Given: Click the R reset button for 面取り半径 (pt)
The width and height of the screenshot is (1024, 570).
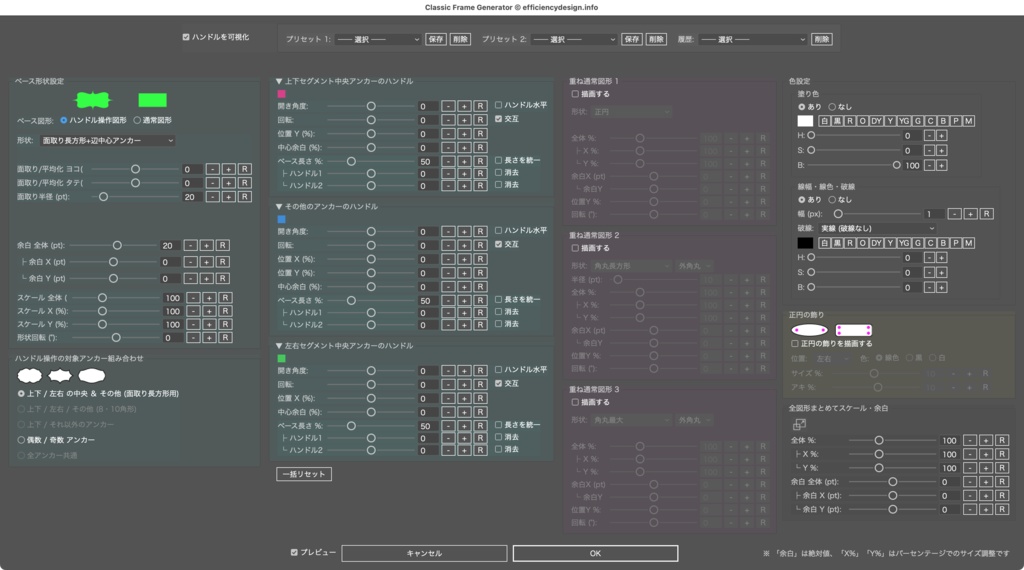Looking at the screenshot, I should click(244, 197).
